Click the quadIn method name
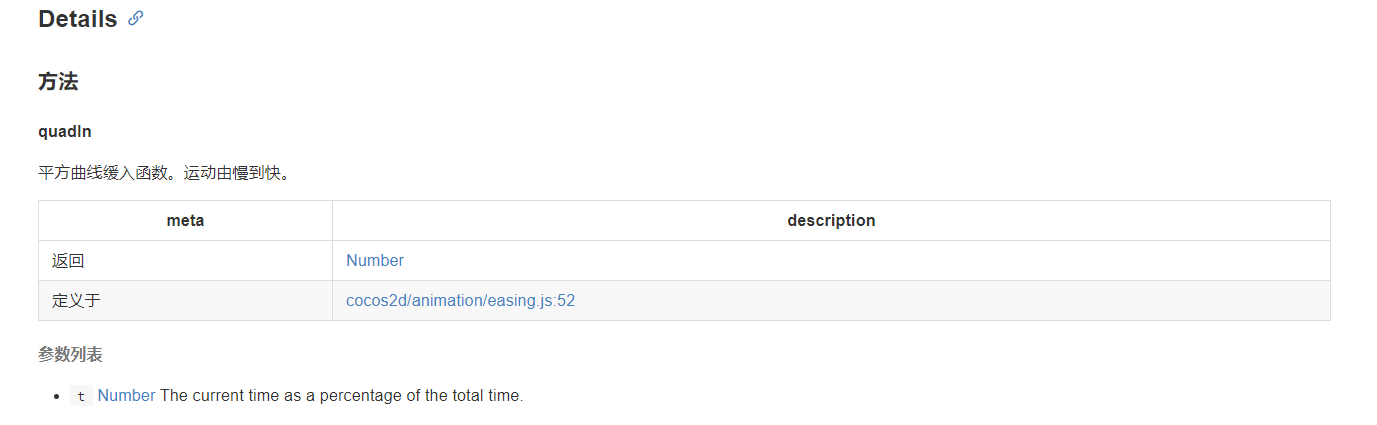Screen dimensions: 1377x425 65,132
